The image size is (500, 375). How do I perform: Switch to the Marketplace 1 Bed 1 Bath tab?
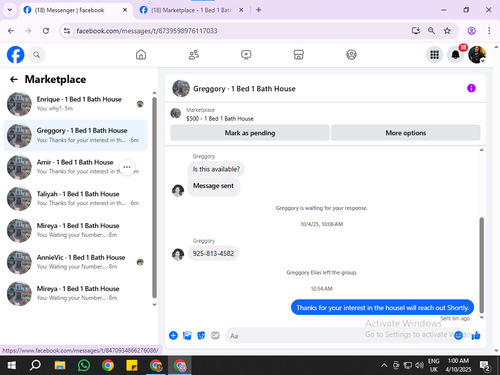click(x=192, y=10)
